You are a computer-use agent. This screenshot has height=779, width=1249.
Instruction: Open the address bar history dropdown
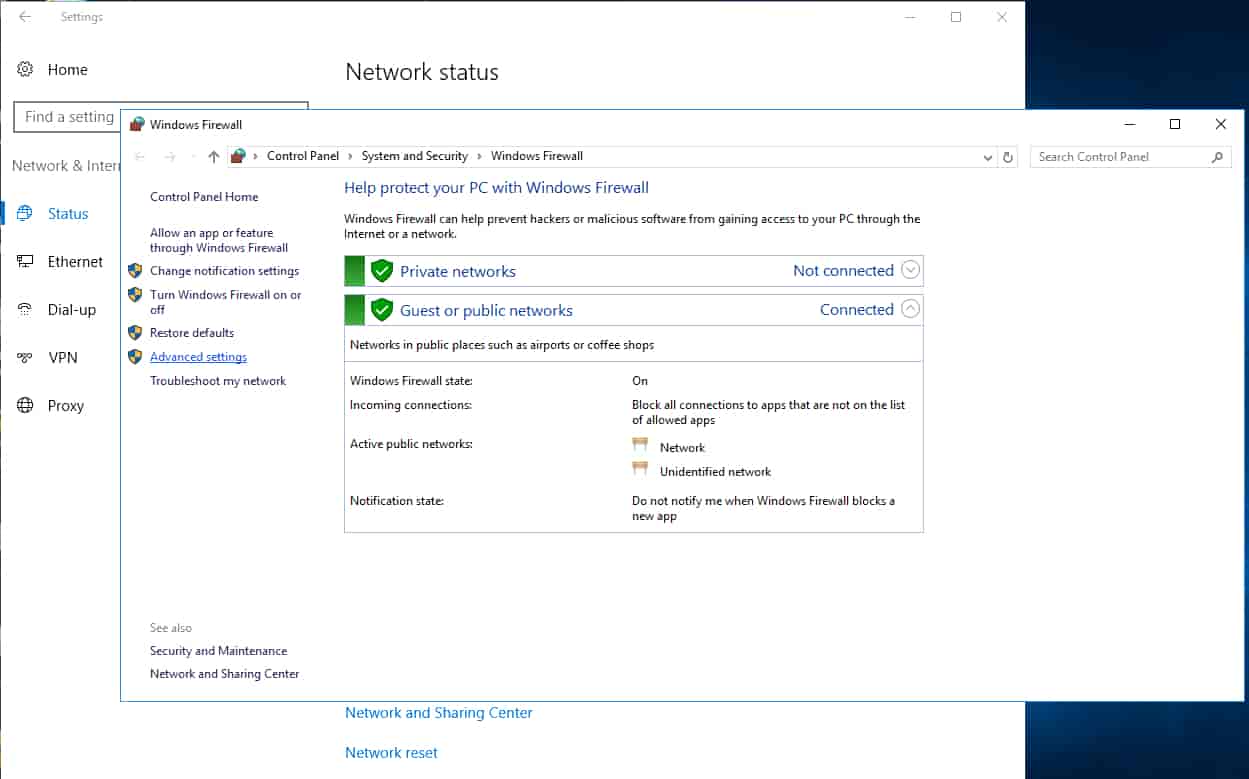(x=988, y=157)
